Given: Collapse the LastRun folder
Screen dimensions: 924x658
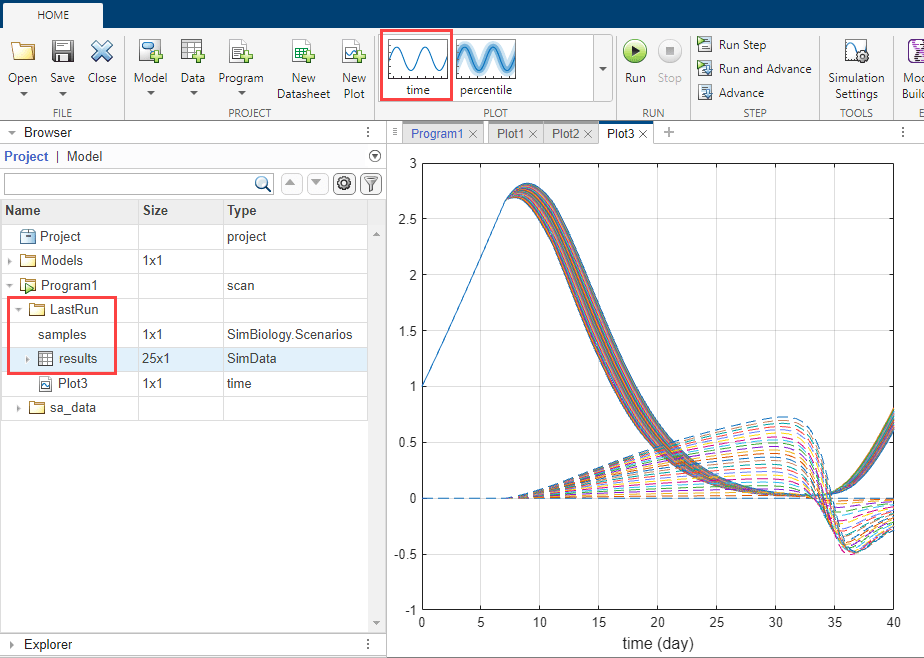Looking at the screenshot, I should click(19, 310).
